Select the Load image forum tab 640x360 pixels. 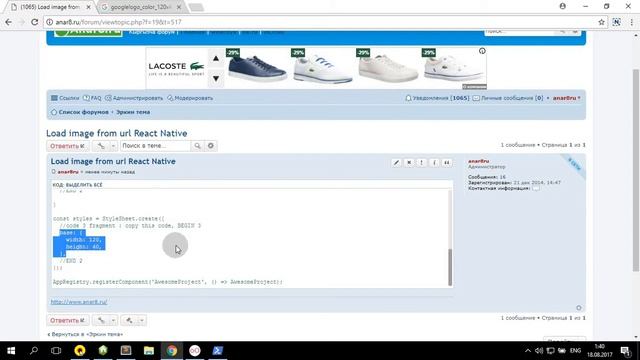click(50, 7)
